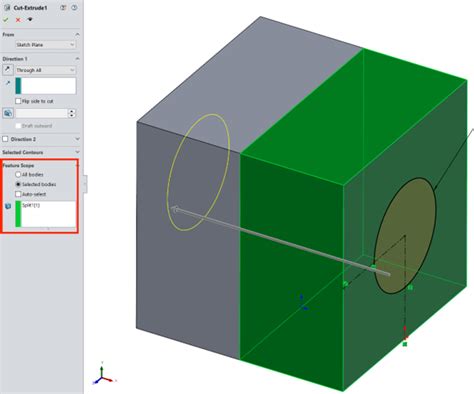
Task: Collapse the Feature Scope section
Action: [x=76, y=165]
